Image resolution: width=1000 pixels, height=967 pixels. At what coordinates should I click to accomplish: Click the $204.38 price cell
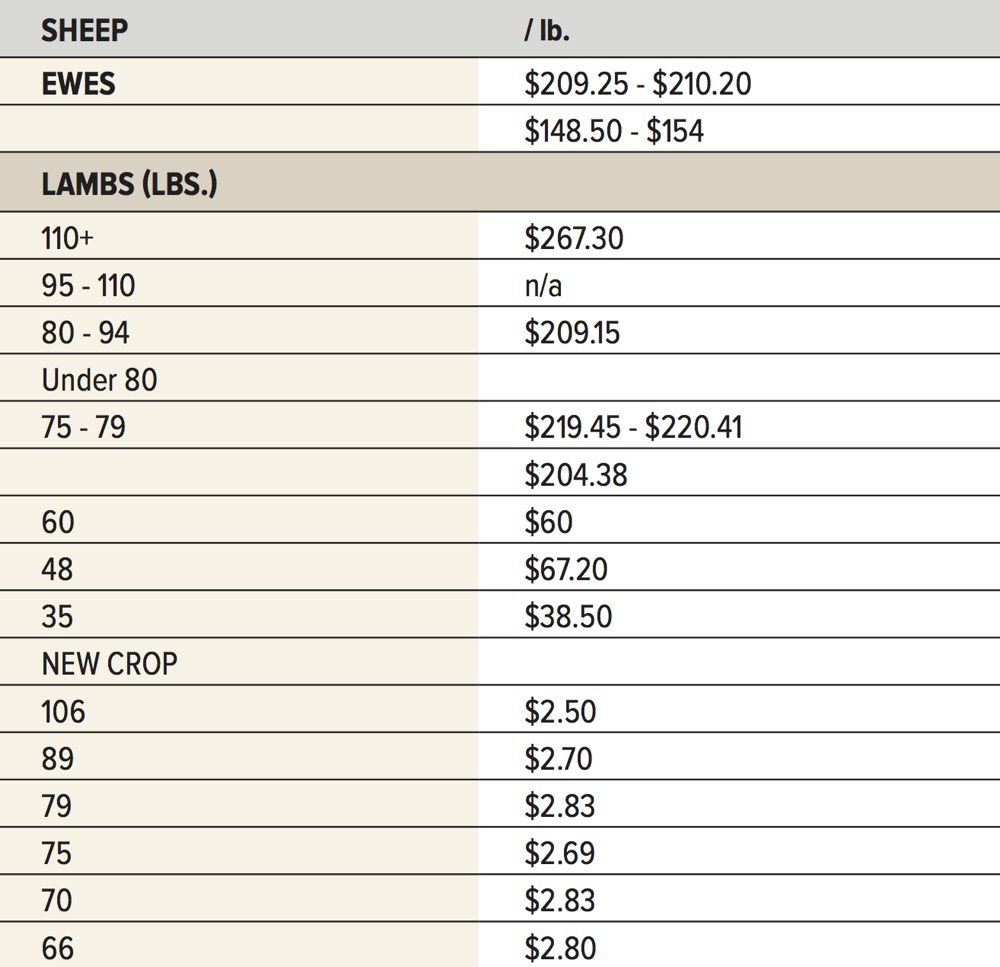pyautogui.click(x=576, y=475)
